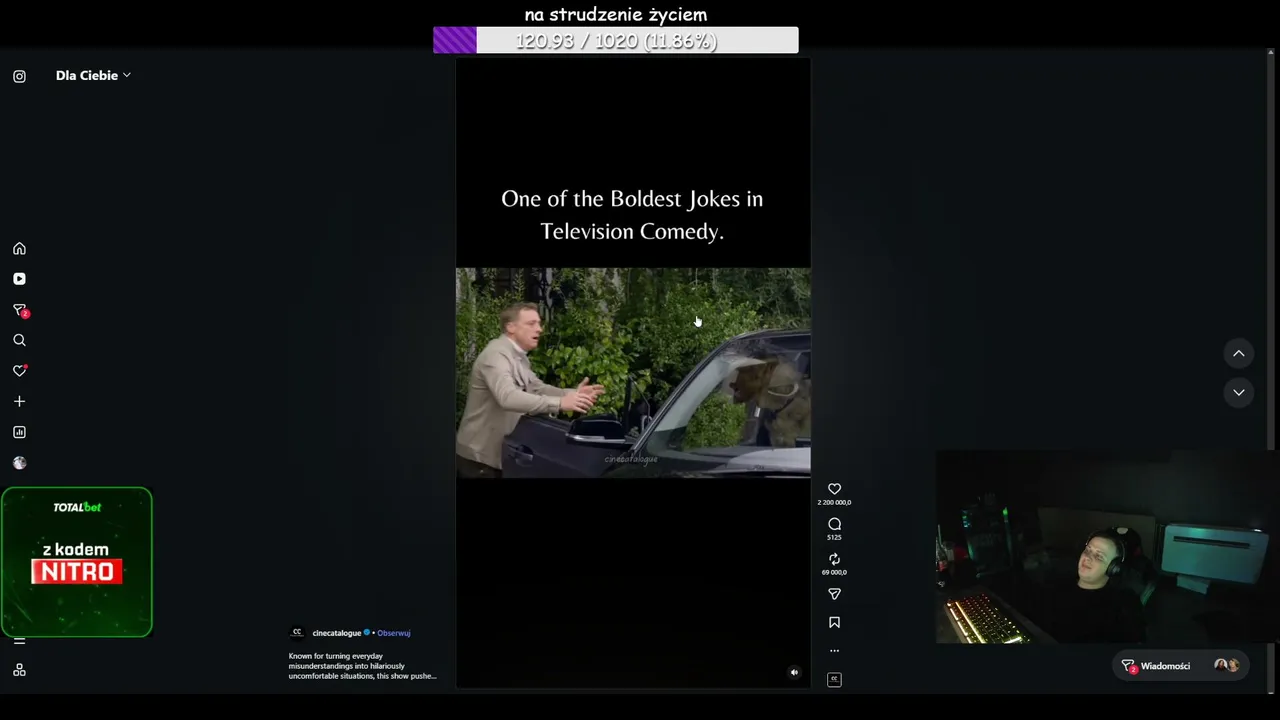Screen dimensions: 1280x720
Task: Open your profile avatar in the sidebar
Action: (x=19, y=463)
